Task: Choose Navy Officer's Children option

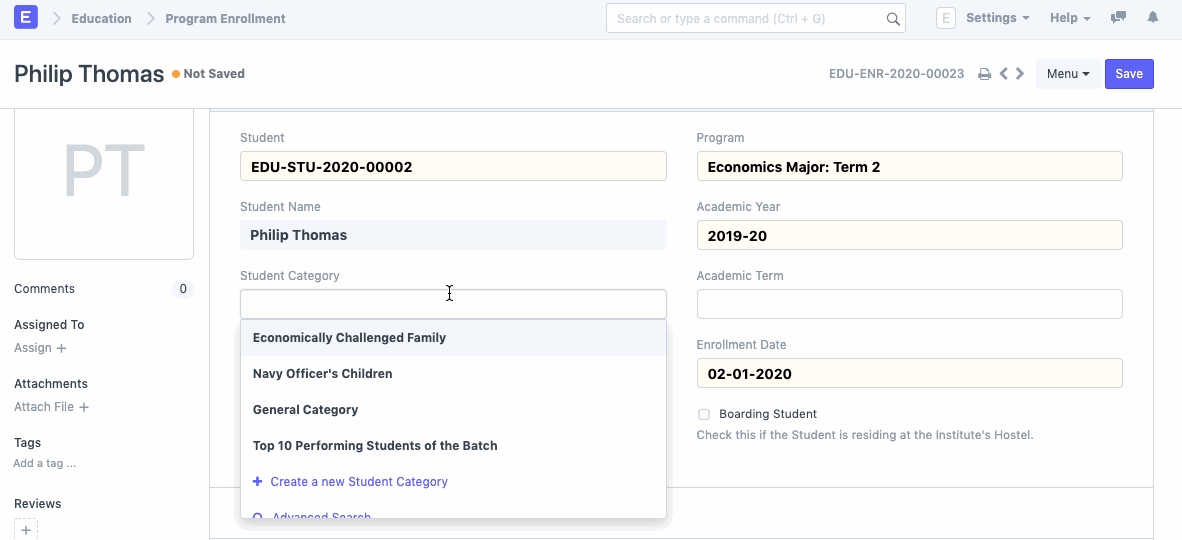Action: click(322, 374)
